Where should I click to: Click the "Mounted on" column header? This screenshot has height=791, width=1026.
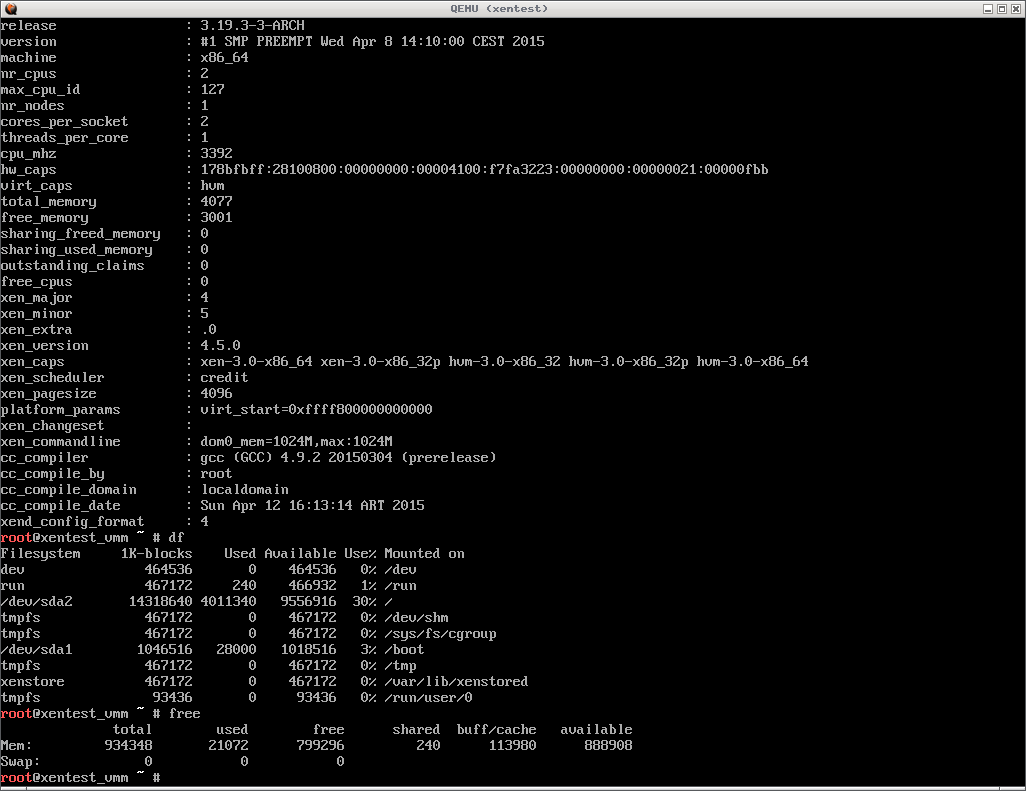pyautogui.click(x=424, y=553)
